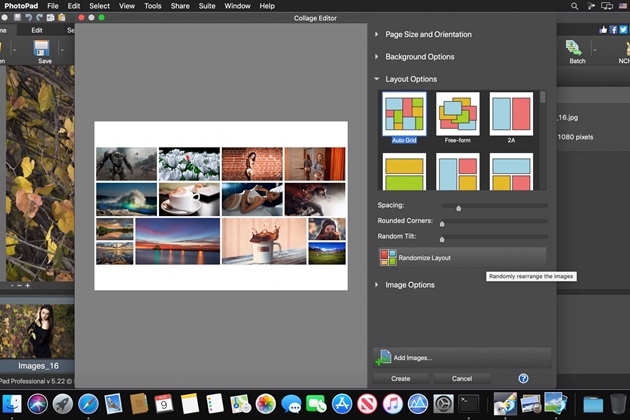Open the App Store from the dock
630x420 pixels.
coord(343,404)
